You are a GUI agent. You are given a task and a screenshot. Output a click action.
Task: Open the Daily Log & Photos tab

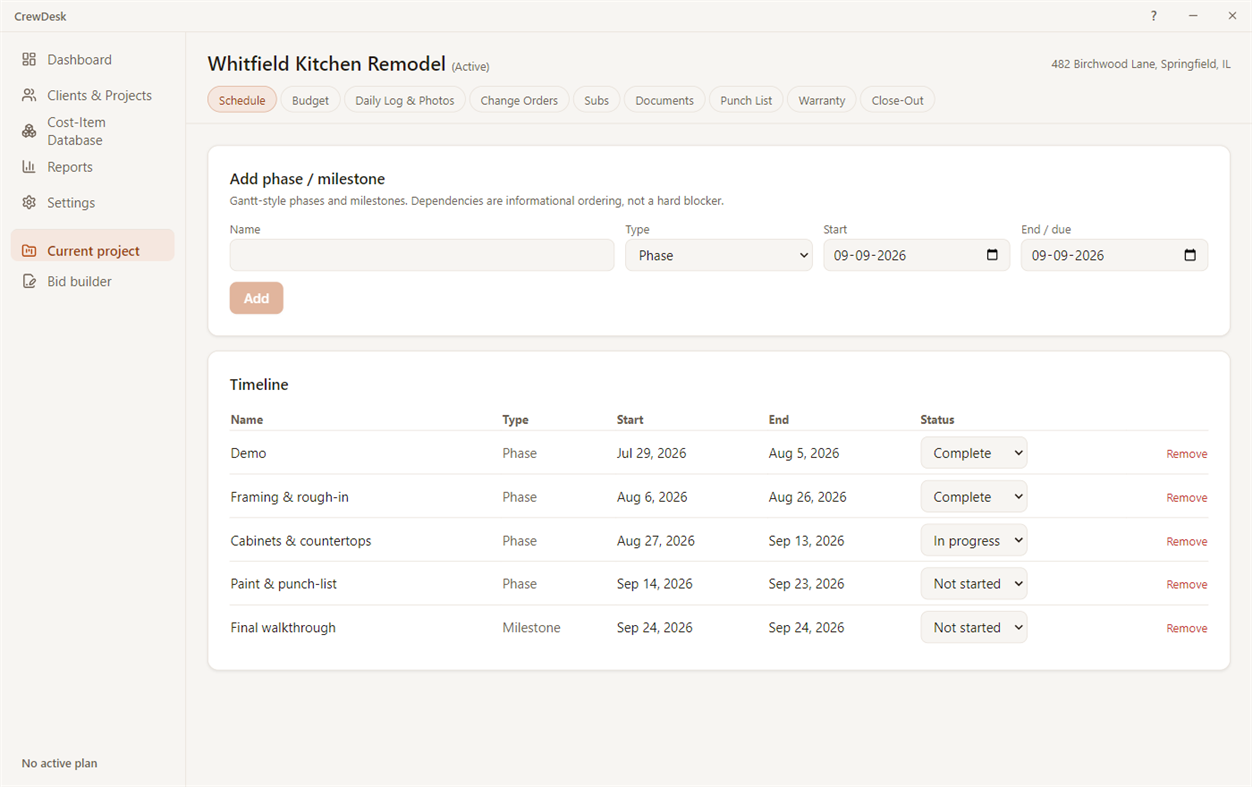[405, 100]
